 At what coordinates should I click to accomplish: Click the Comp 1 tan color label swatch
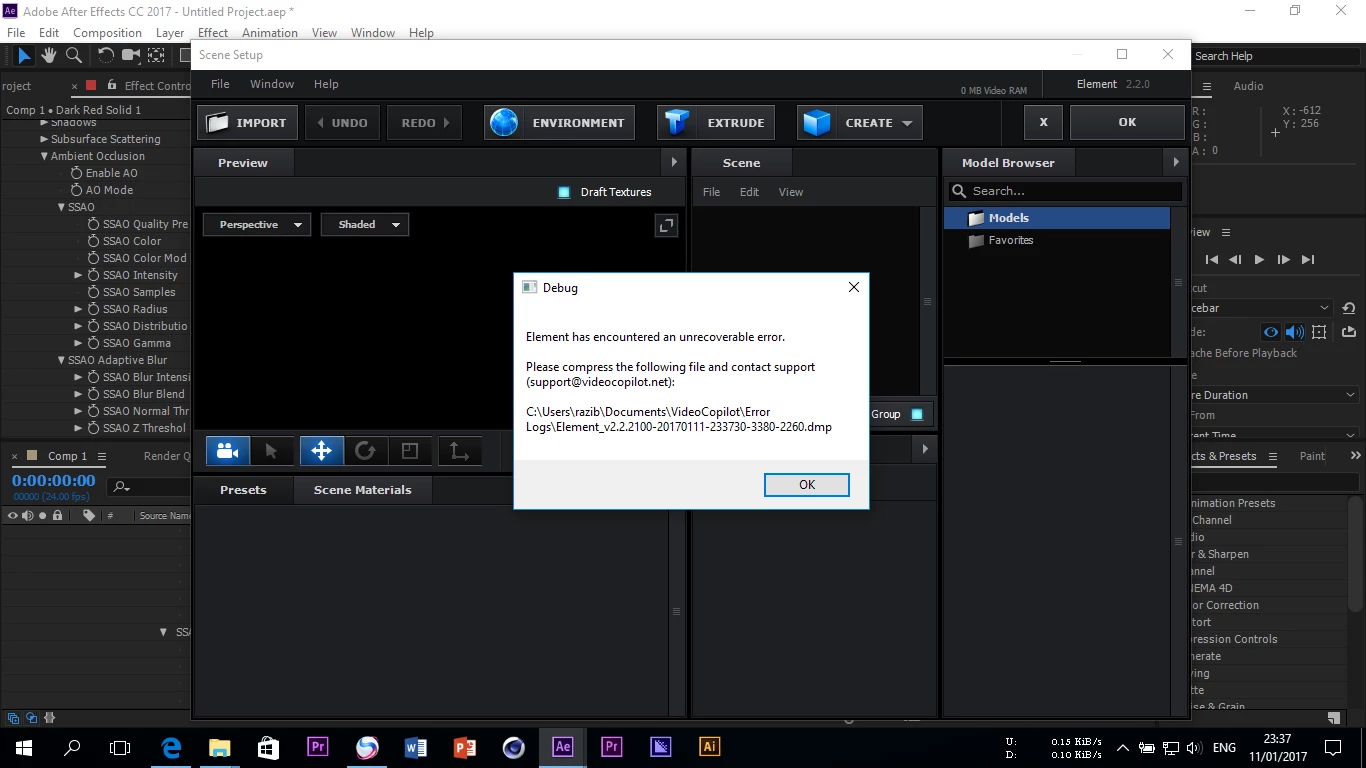tap(32, 456)
